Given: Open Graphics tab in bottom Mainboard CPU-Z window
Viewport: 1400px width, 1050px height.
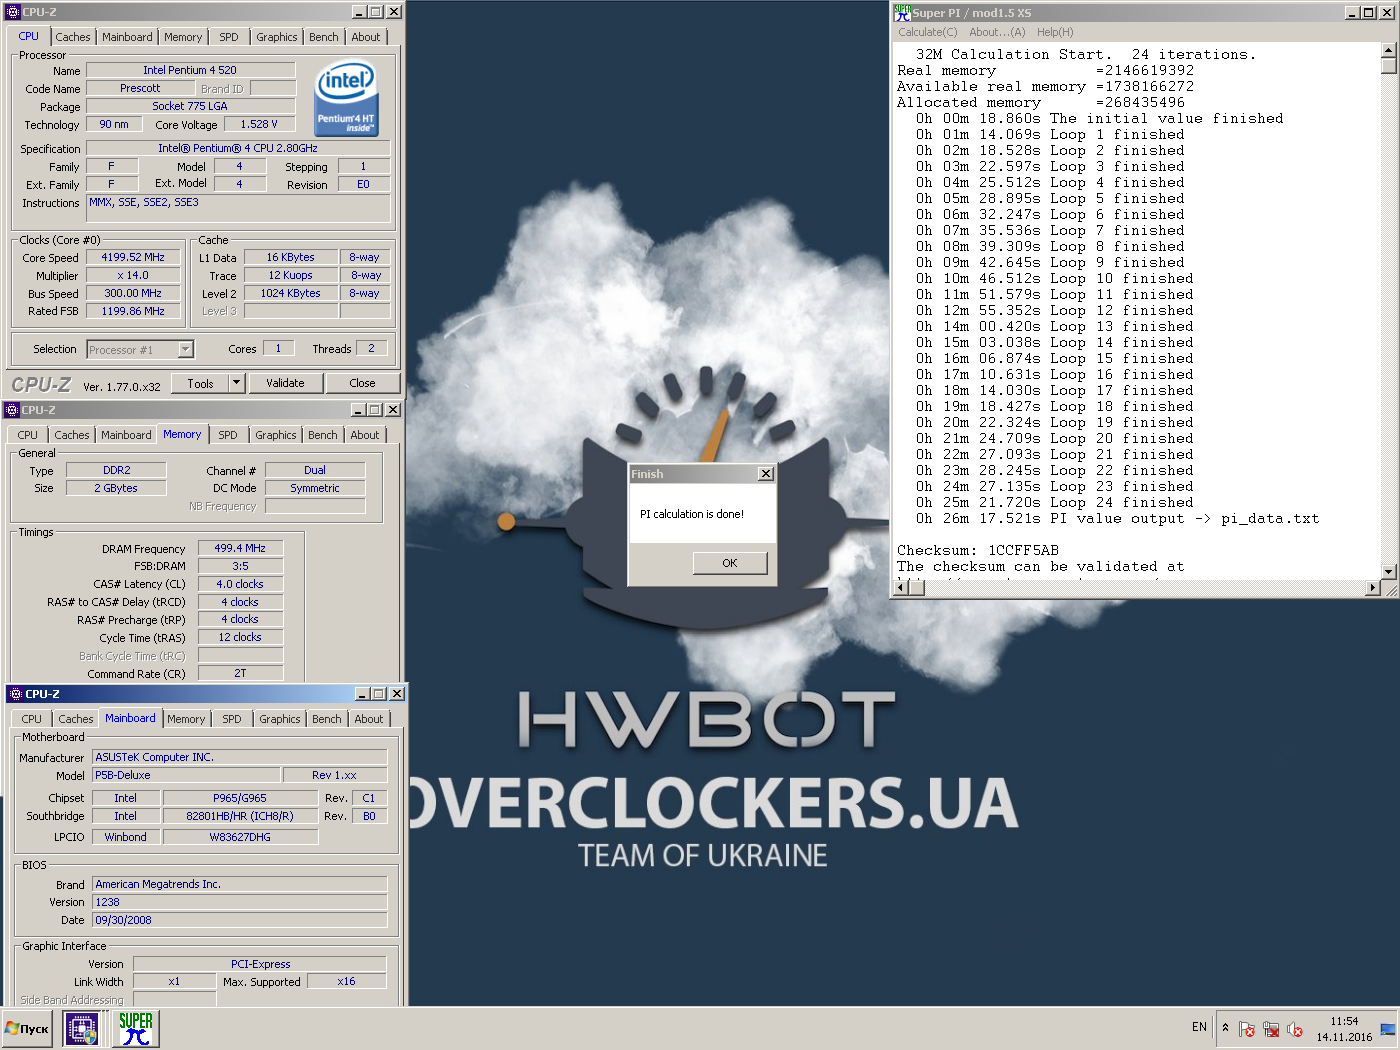Looking at the screenshot, I should 280,719.
